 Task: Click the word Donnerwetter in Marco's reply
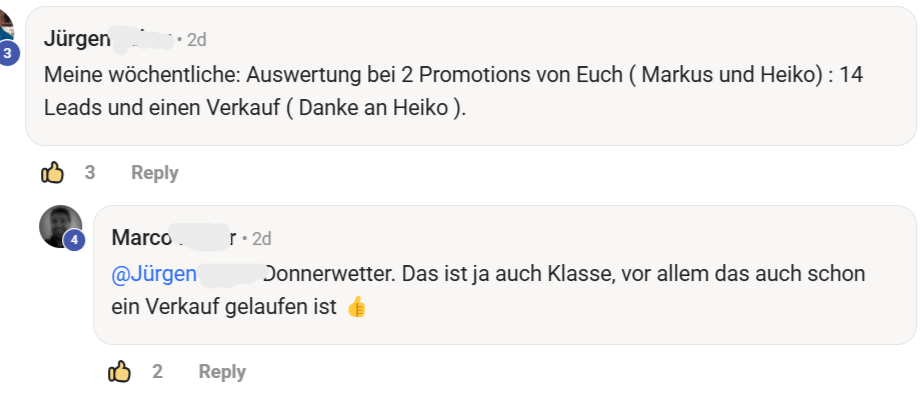click(329, 274)
